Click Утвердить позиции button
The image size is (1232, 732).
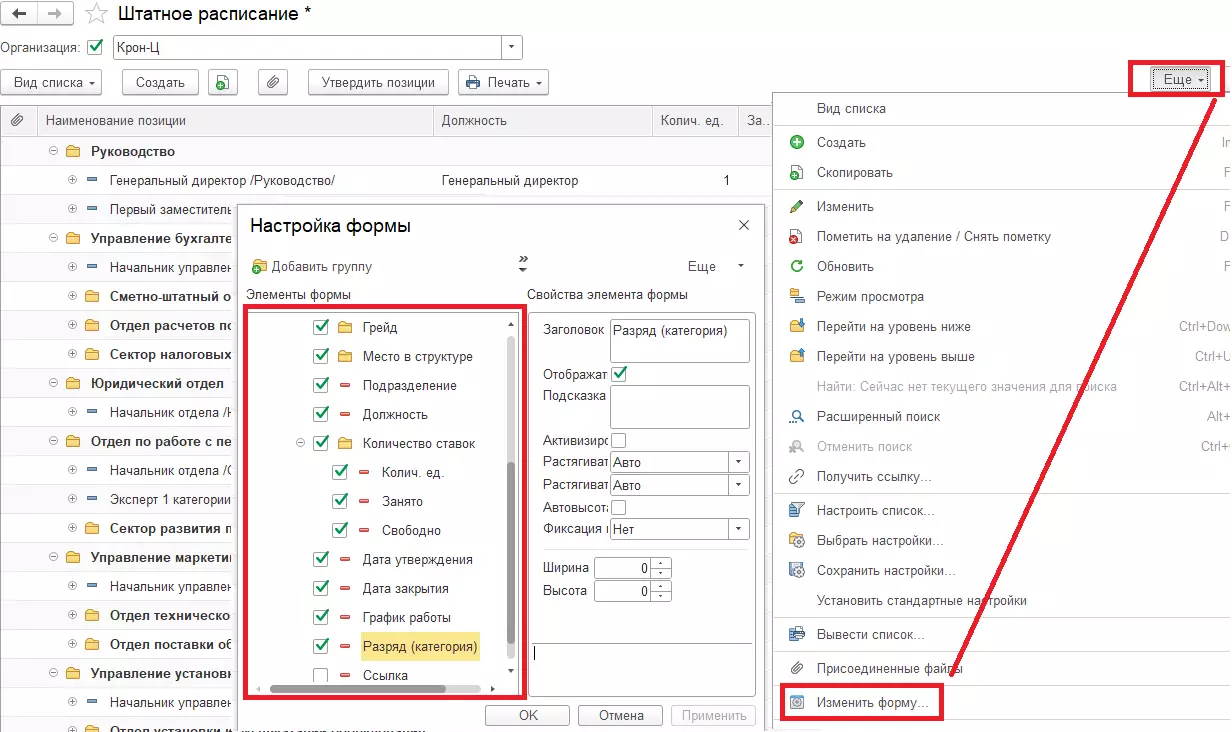pos(378,83)
